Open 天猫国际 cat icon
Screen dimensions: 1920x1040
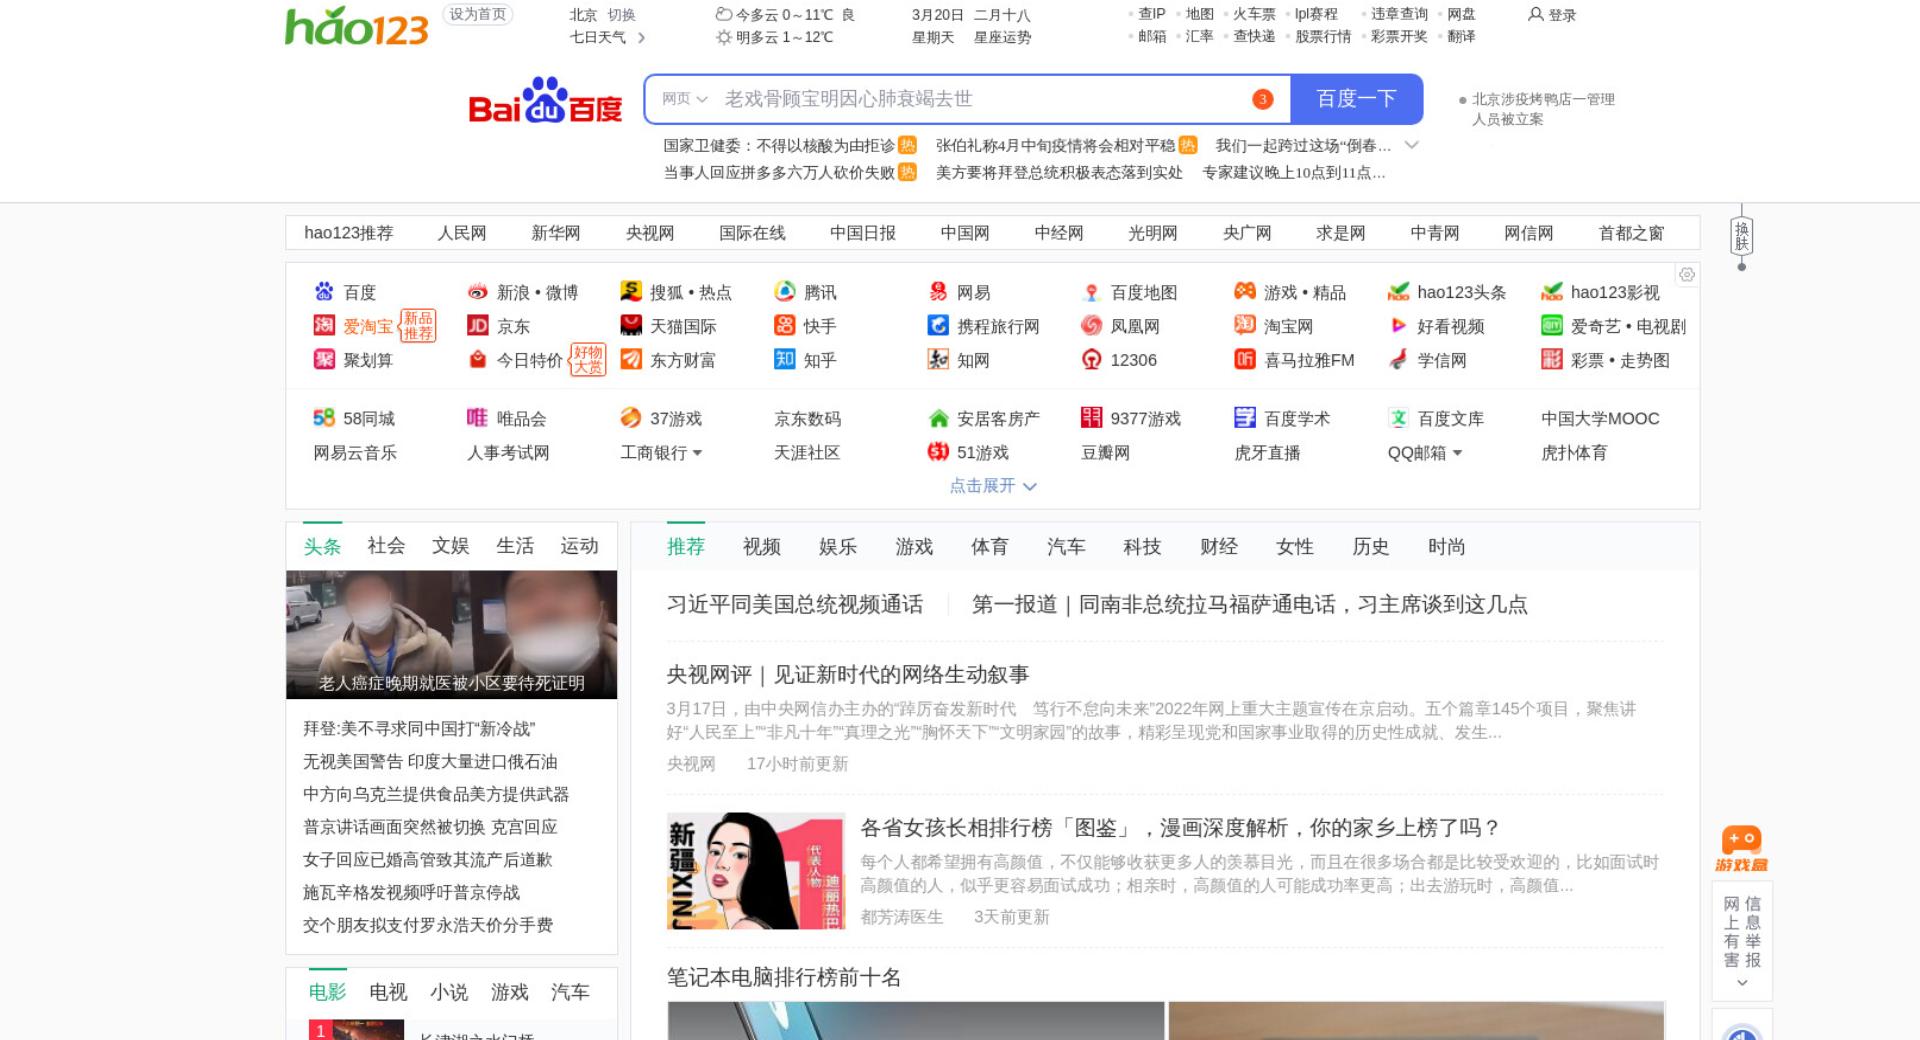pos(631,326)
